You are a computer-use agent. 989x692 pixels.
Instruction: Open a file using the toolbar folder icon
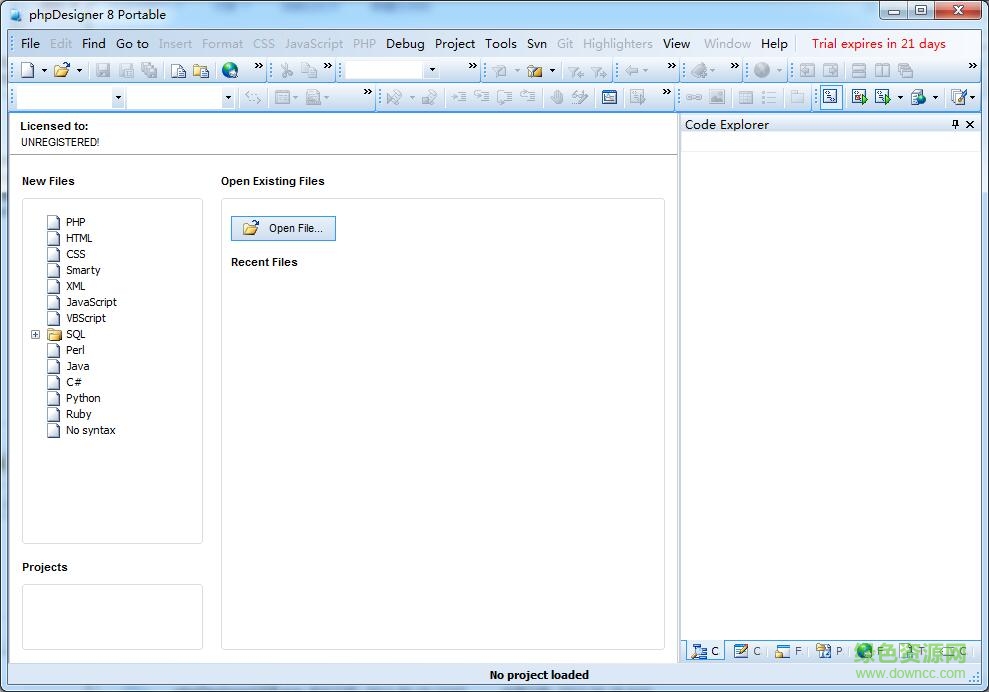(62, 70)
